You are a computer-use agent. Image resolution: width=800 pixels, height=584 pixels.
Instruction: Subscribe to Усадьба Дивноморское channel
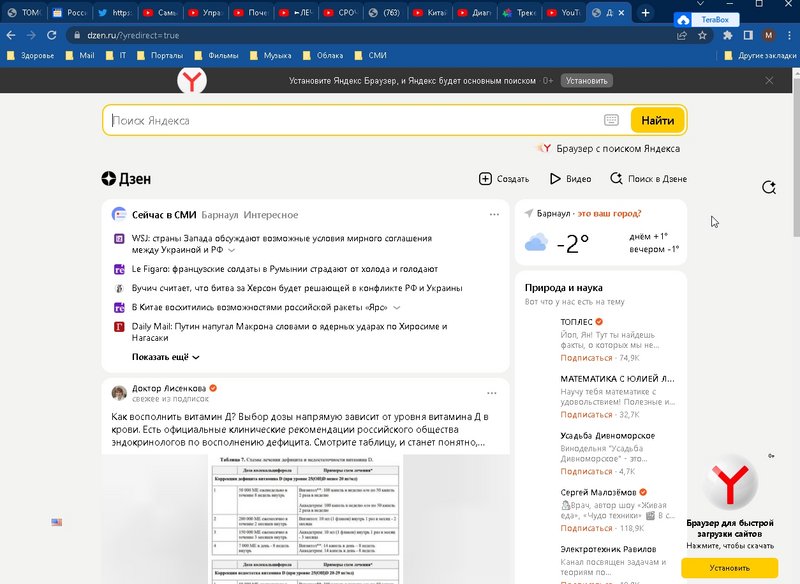coord(586,471)
